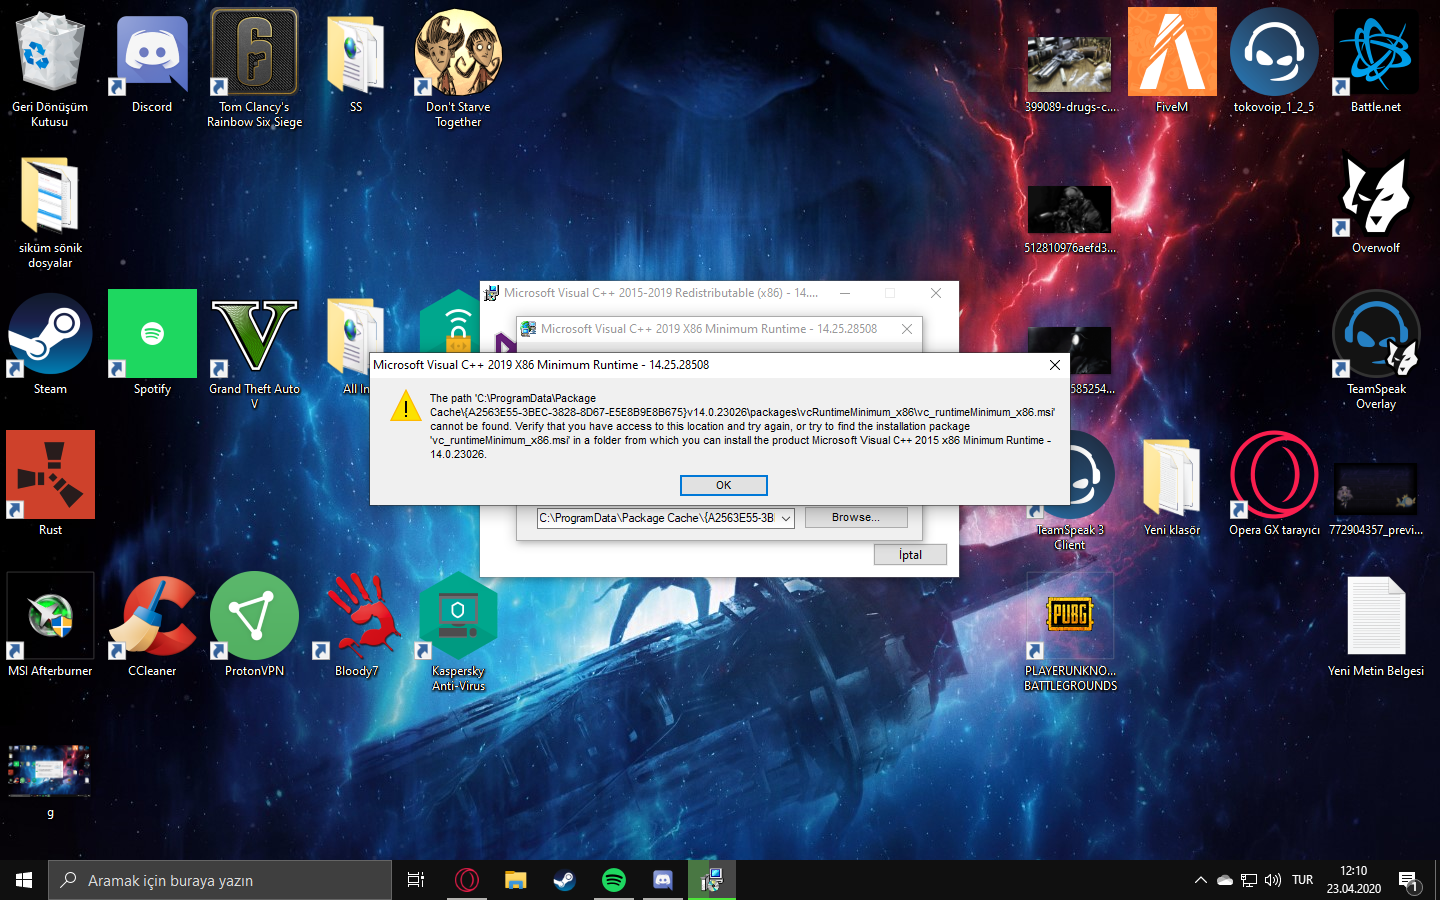Open the Package Cache path dropdown
The height and width of the screenshot is (900, 1440).
click(x=786, y=518)
